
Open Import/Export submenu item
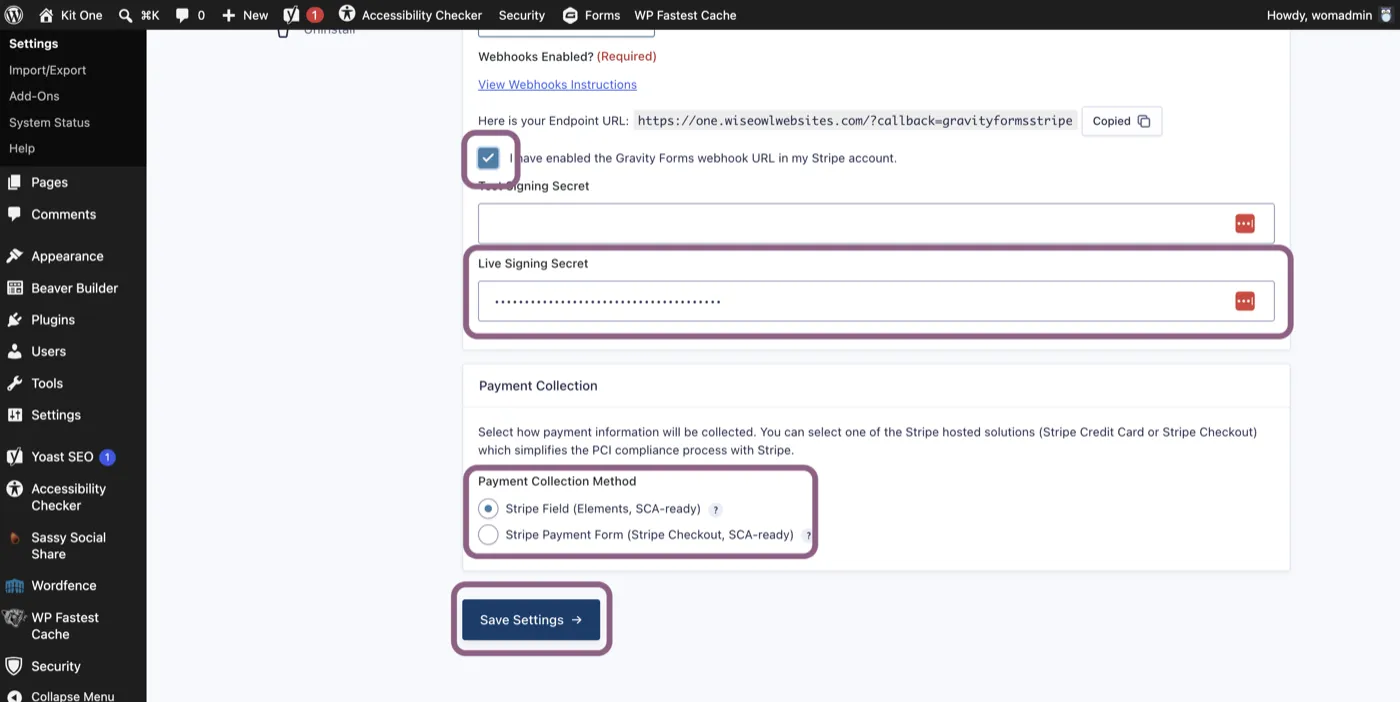tap(48, 70)
